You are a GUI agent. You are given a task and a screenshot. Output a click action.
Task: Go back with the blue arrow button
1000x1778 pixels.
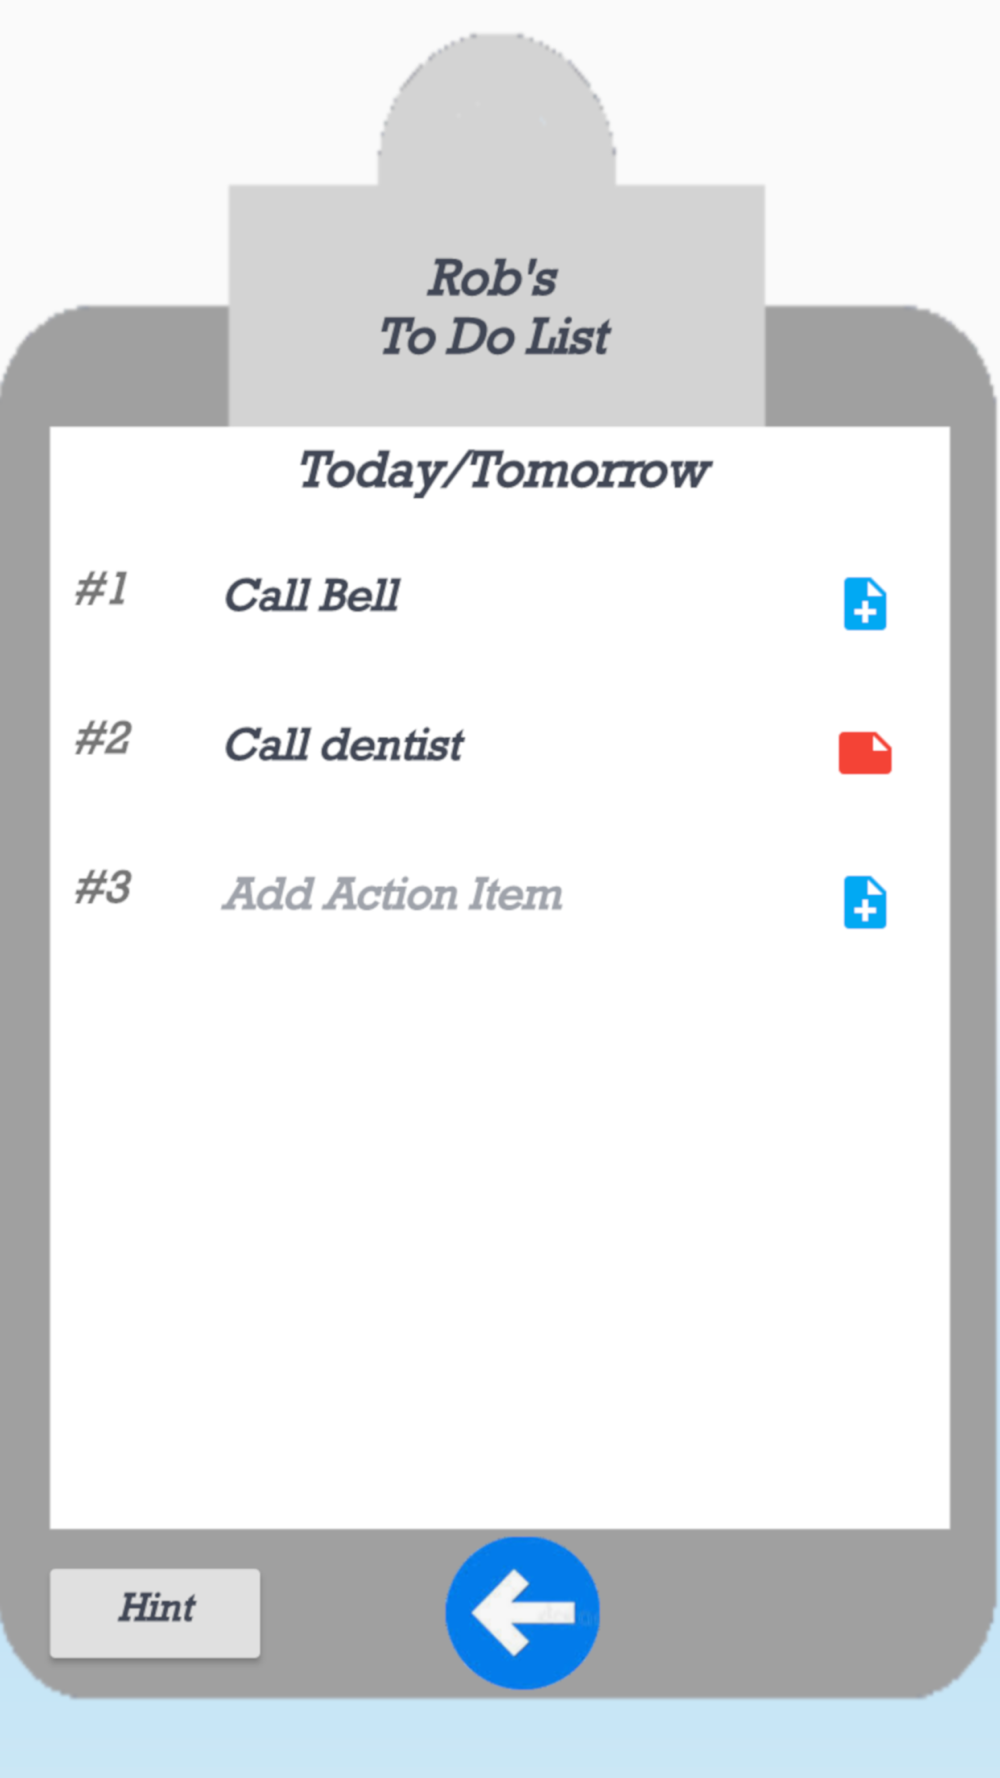pos(522,1612)
